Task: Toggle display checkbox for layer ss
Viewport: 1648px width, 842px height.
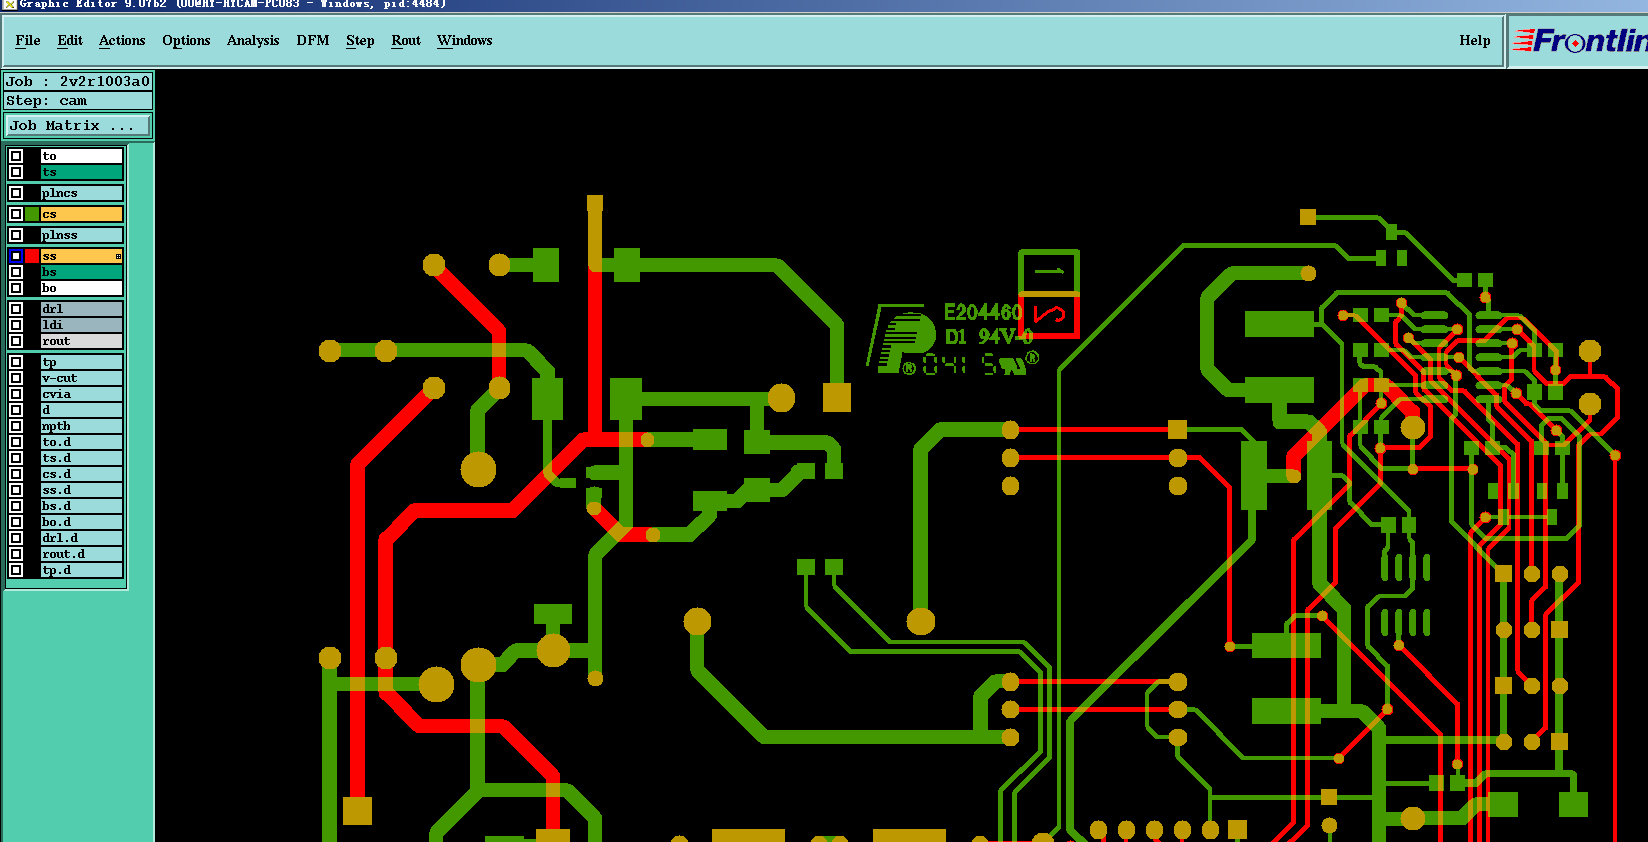Action: coord(16,256)
